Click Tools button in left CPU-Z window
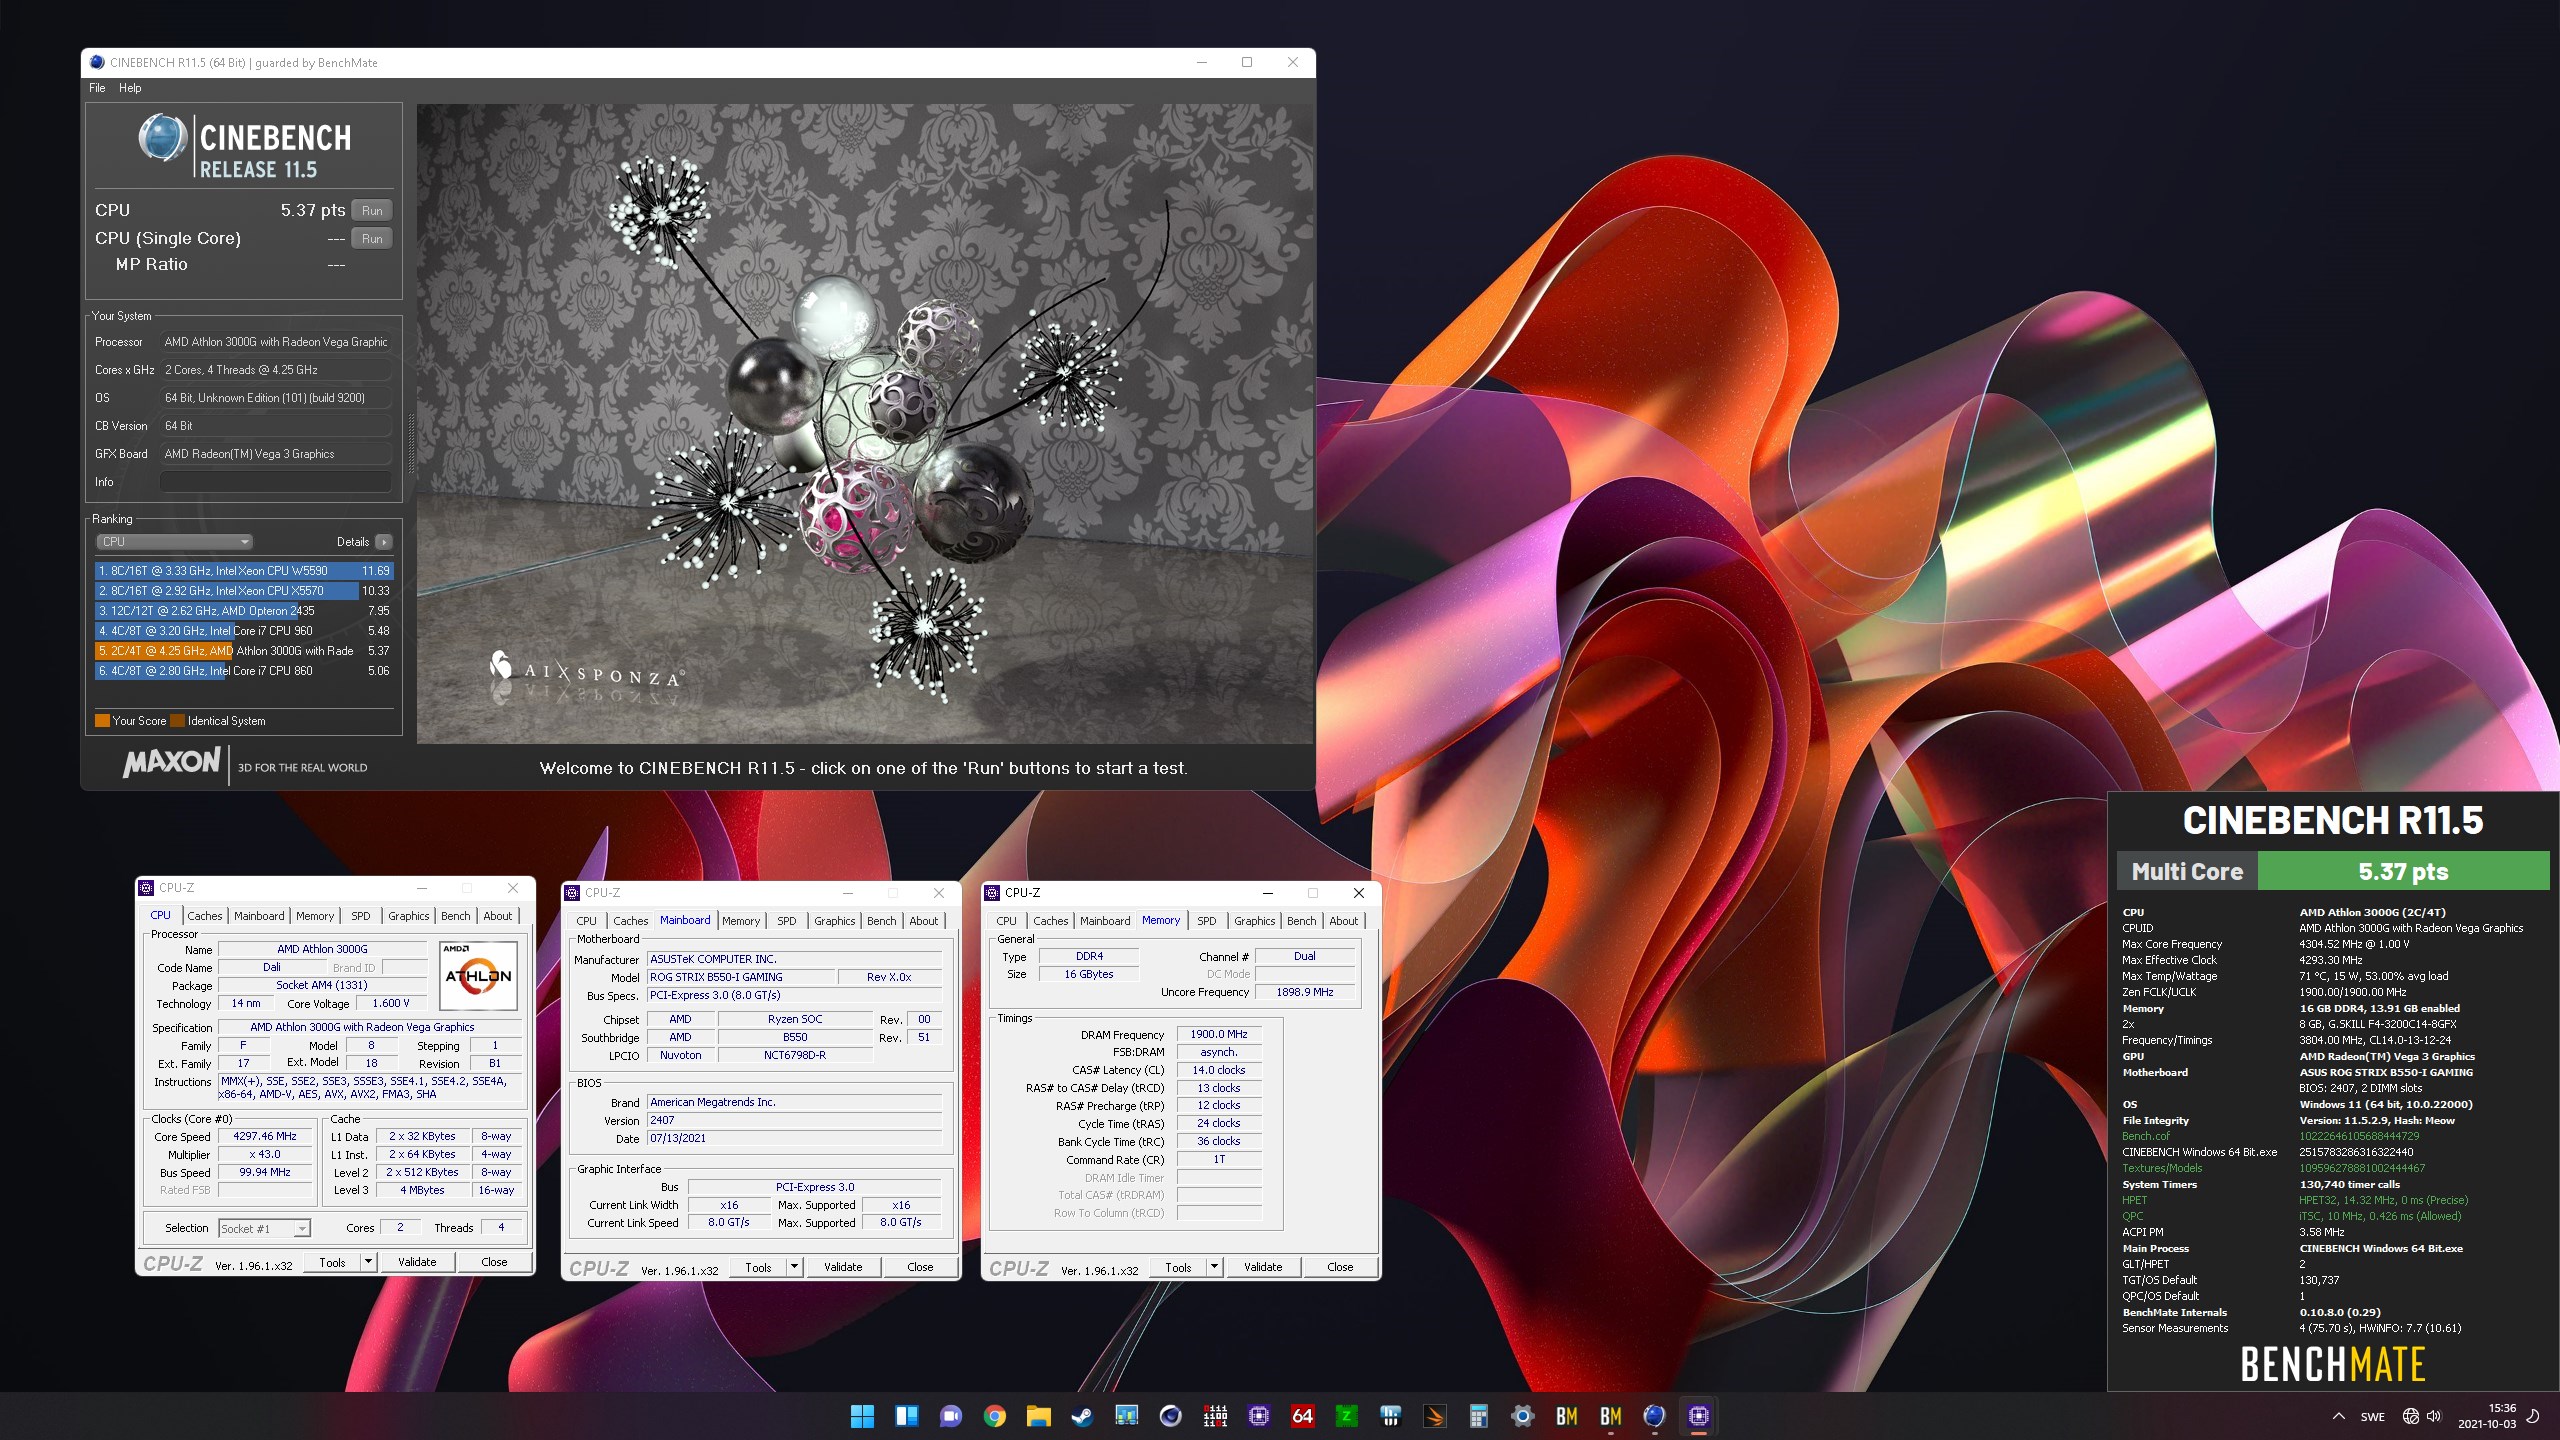Image resolution: width=2560 pixels, height=1440 pixels. point(332,1262)
